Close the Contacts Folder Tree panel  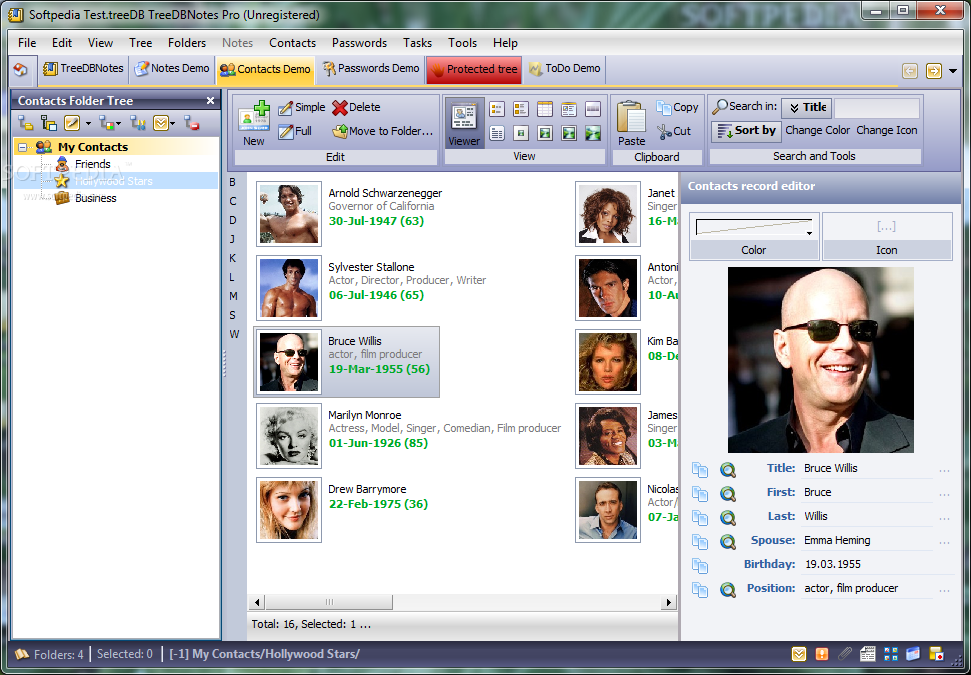211,100
